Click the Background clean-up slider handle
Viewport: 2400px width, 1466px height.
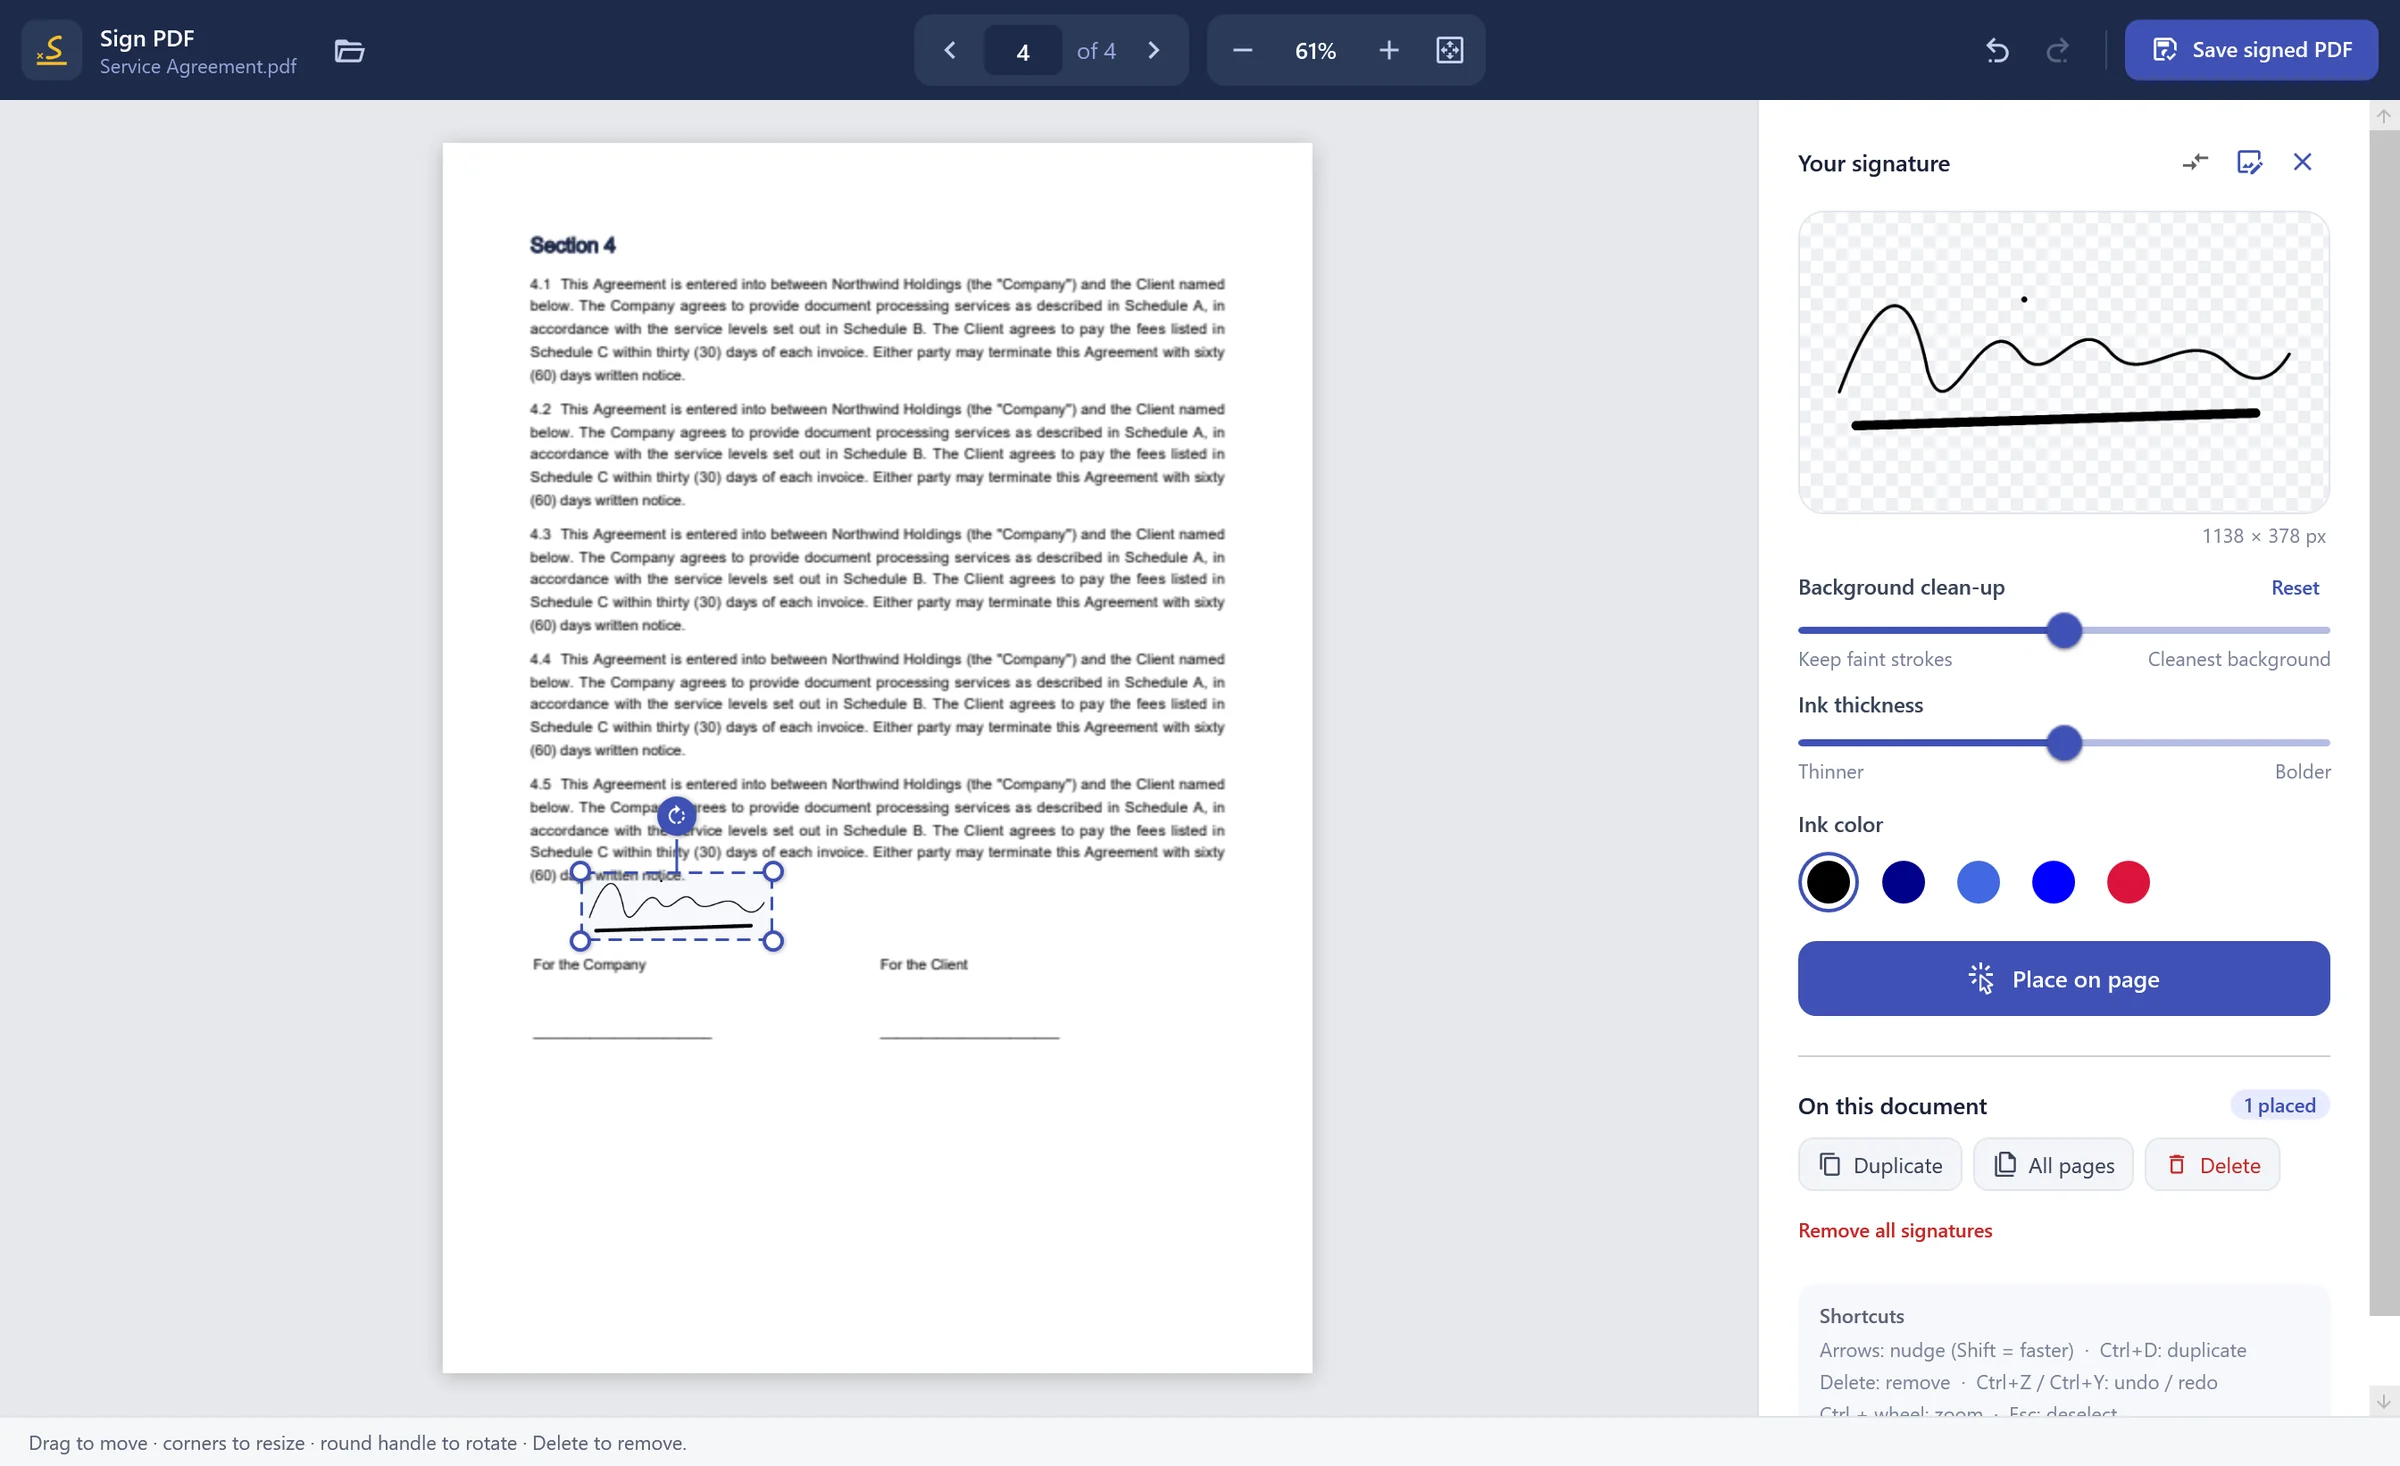tap(2064, 631)
